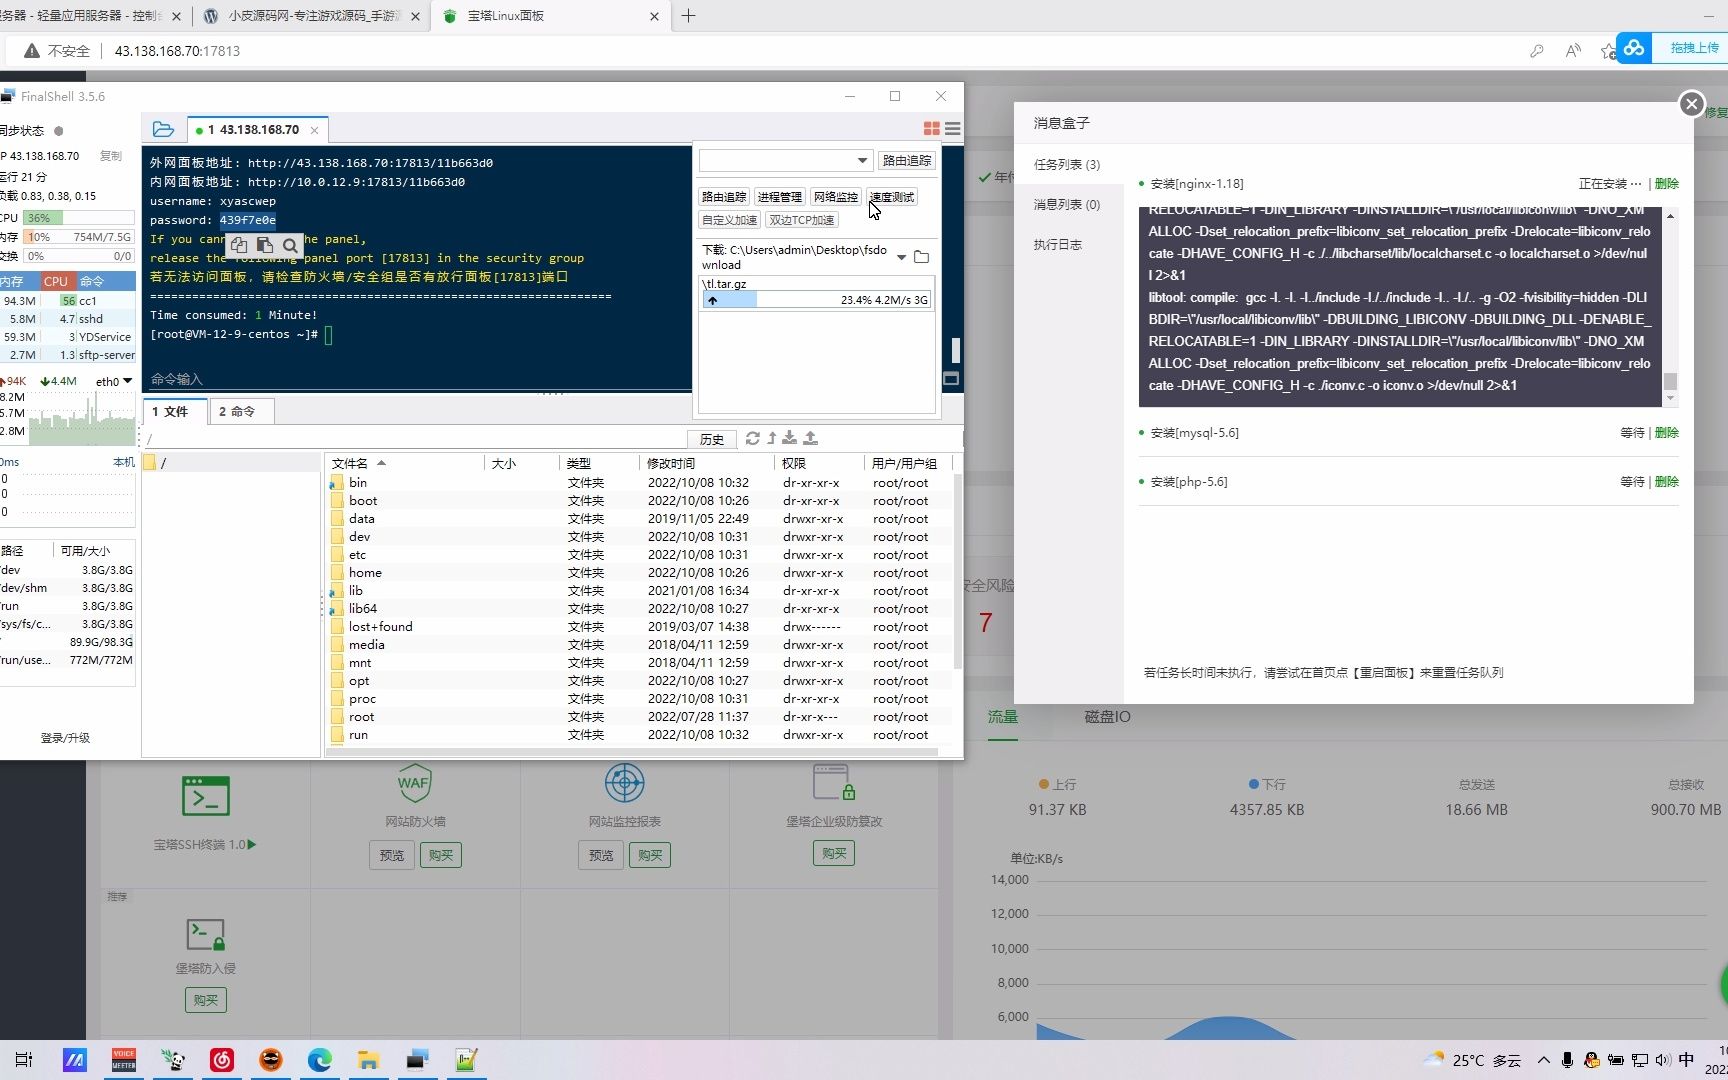Delete the nginx-1.18 install task

1666,184
